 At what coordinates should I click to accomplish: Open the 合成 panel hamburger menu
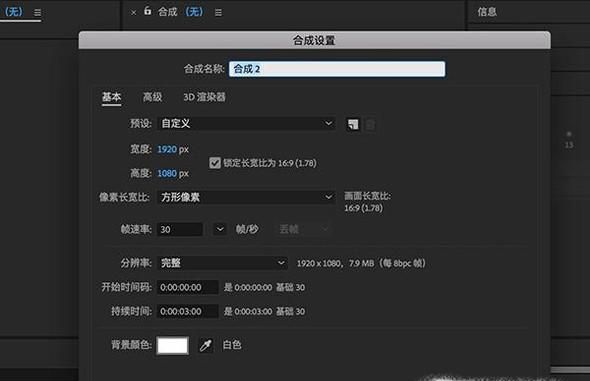218,13
